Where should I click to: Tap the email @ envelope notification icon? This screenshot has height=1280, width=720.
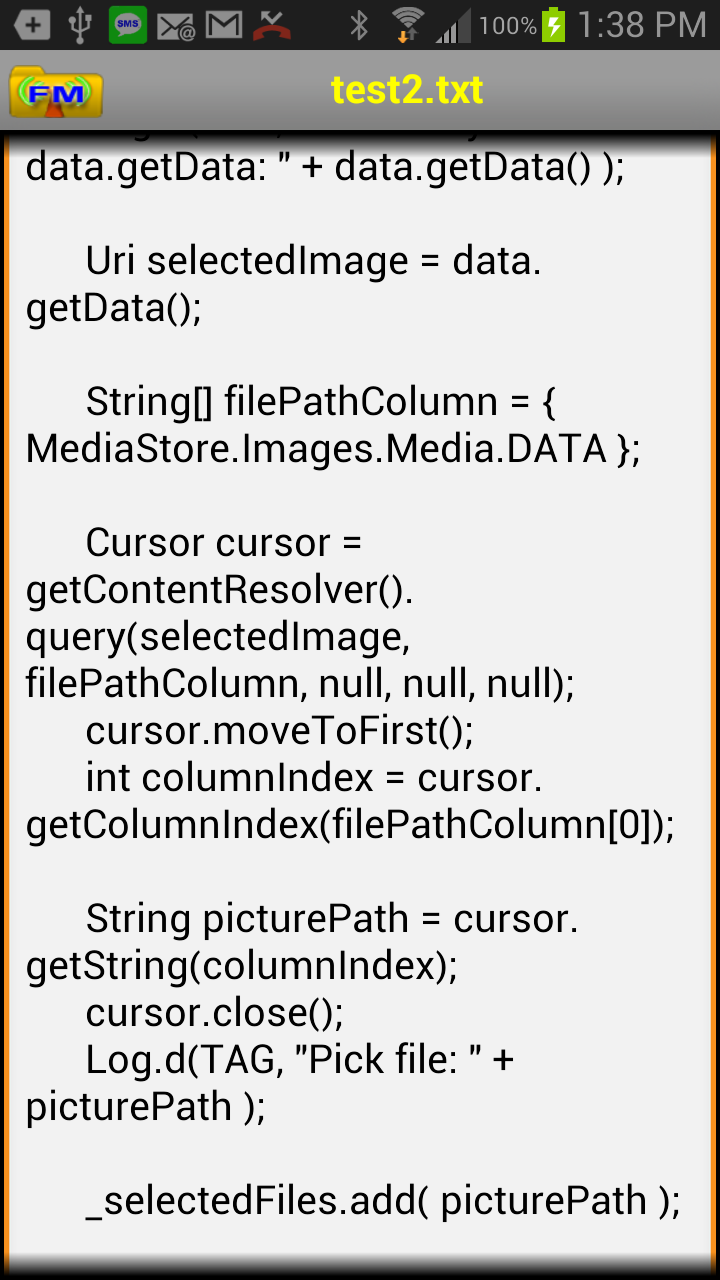[176, 26]
